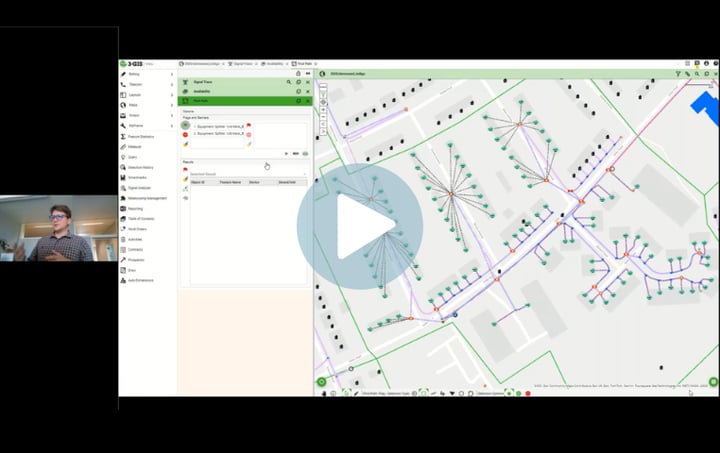Close the Availability panel
The width and height of the screenshot is (720, 453).
tap(308, 91)
